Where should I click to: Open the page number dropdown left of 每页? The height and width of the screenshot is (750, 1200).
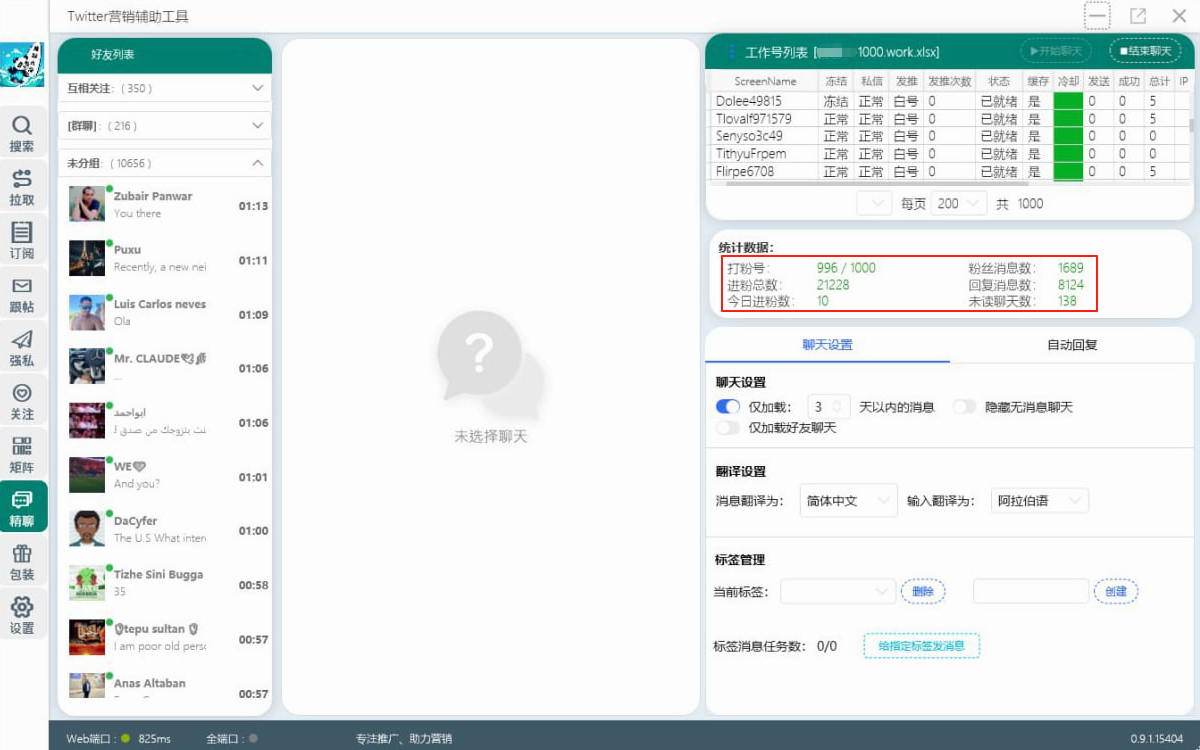coord(873,203)
